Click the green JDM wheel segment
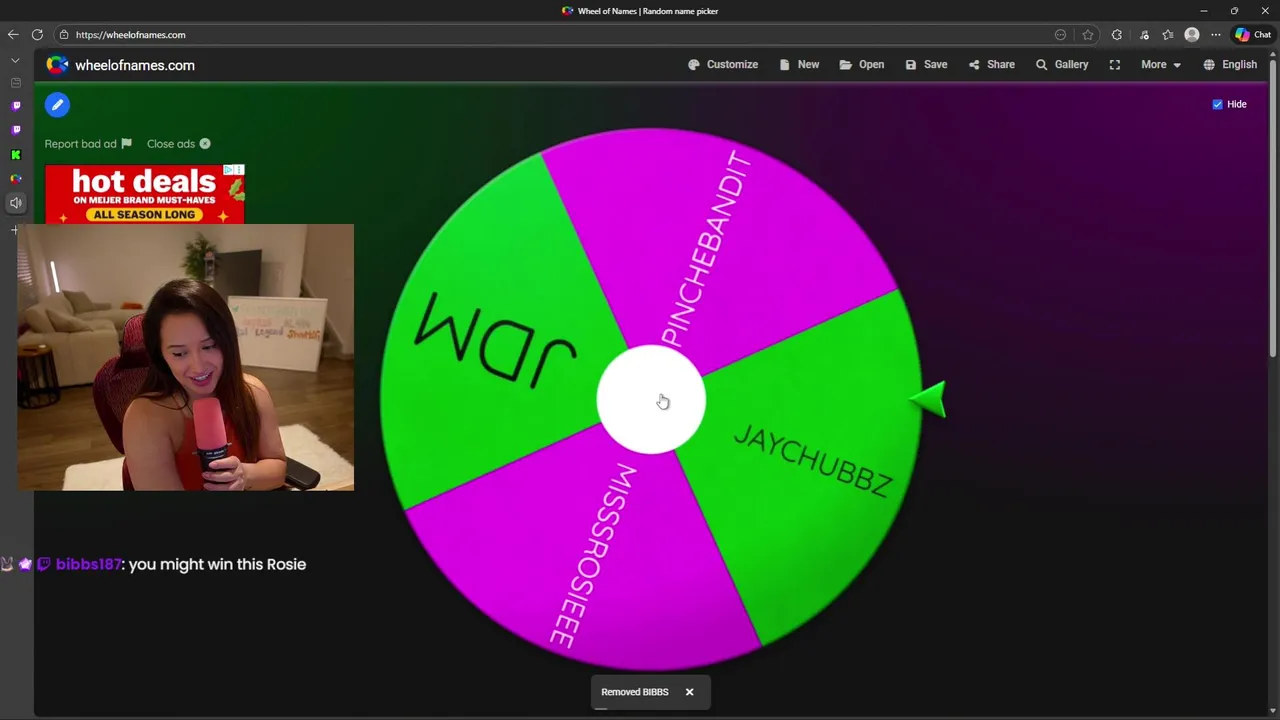This screenshot has width=1280, height=720. (x=495, y=340)
